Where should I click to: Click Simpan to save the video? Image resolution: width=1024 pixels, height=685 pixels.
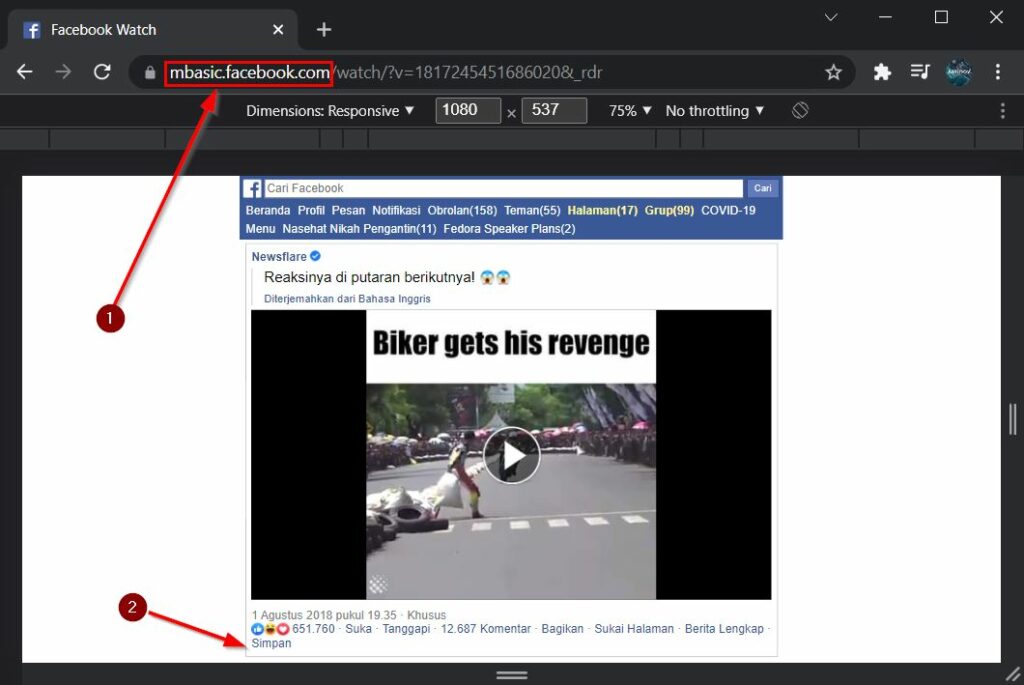[272, 643]
